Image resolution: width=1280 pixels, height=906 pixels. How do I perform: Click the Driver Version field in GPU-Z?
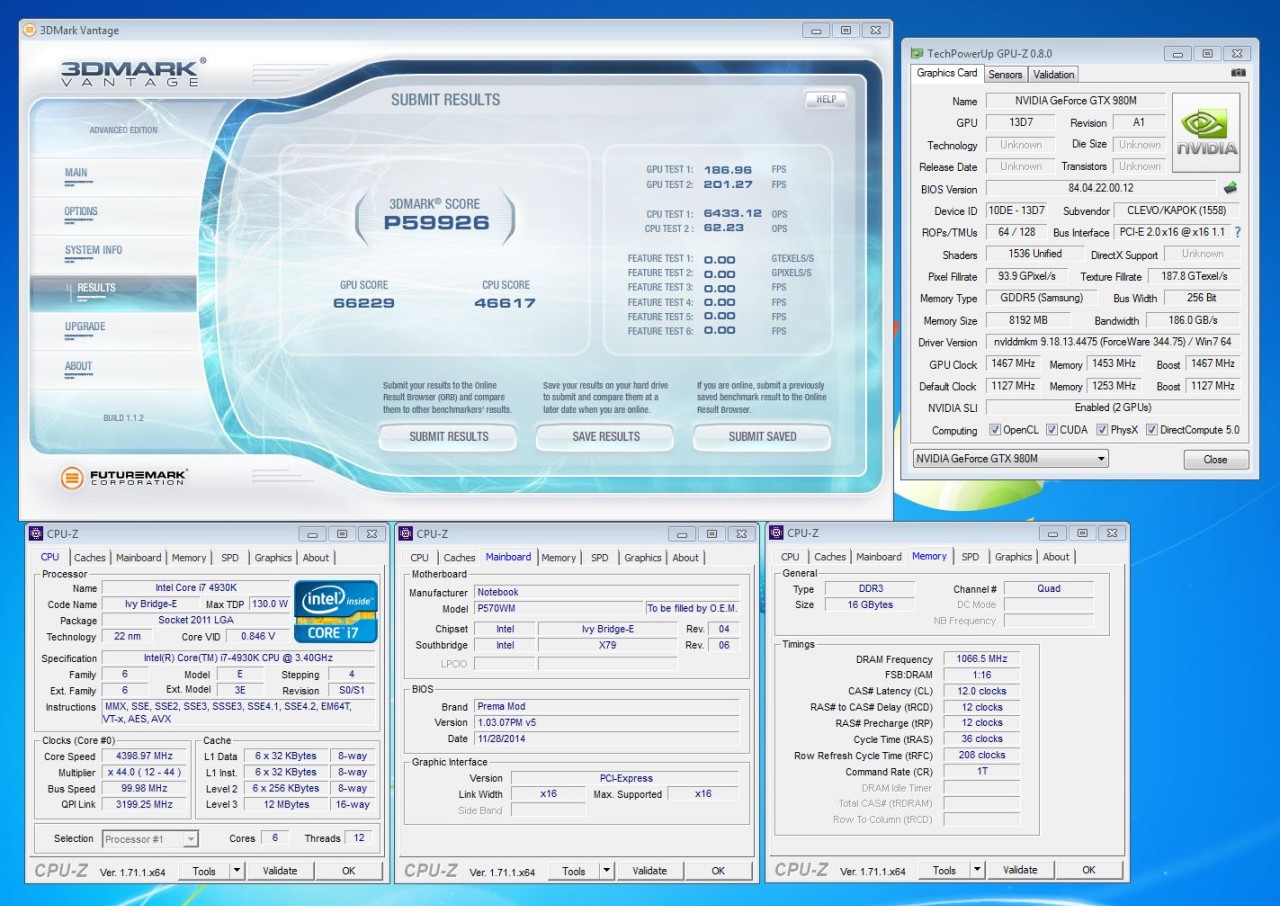(1113, 342)
